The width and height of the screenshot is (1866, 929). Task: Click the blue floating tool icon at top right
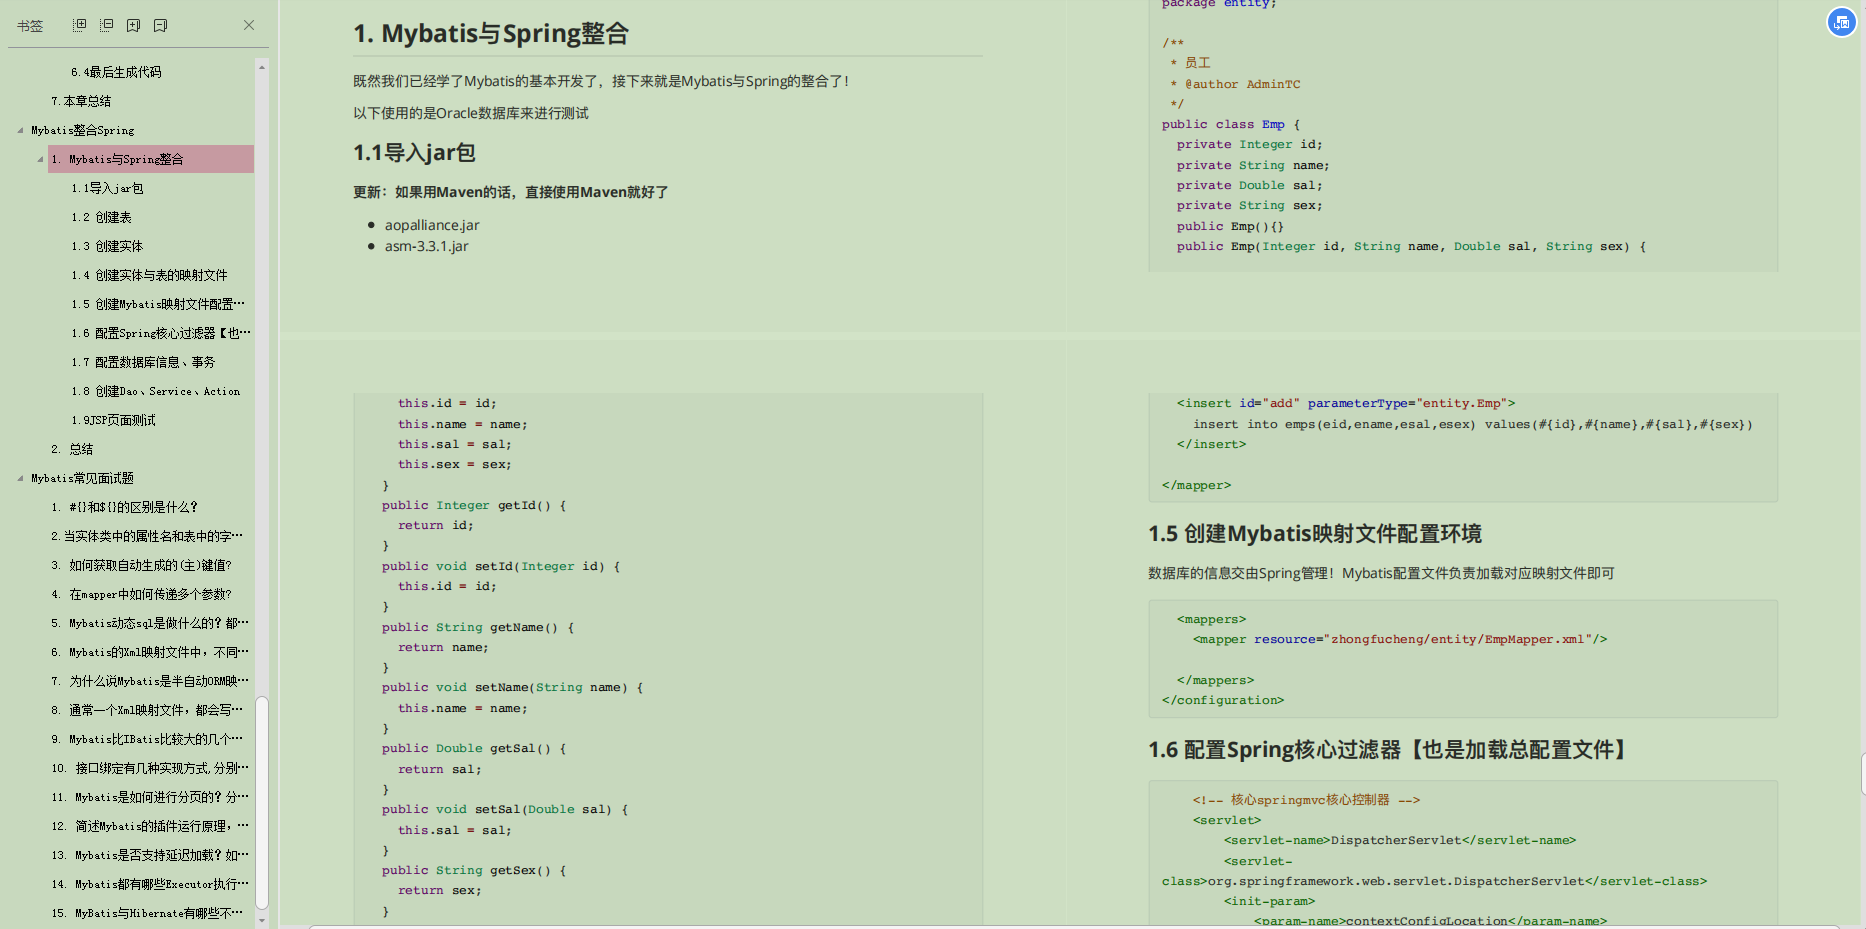1841,22
